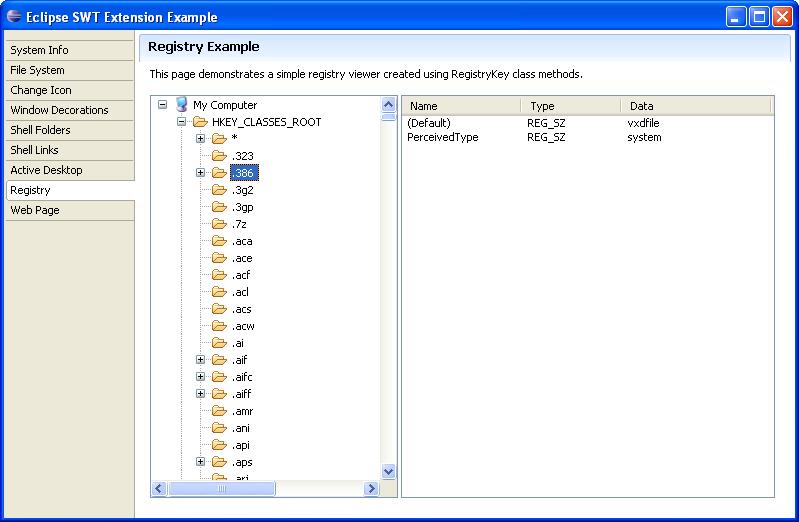
Task: Click the folder icon beside .aifc
Action: pos(219,377)
